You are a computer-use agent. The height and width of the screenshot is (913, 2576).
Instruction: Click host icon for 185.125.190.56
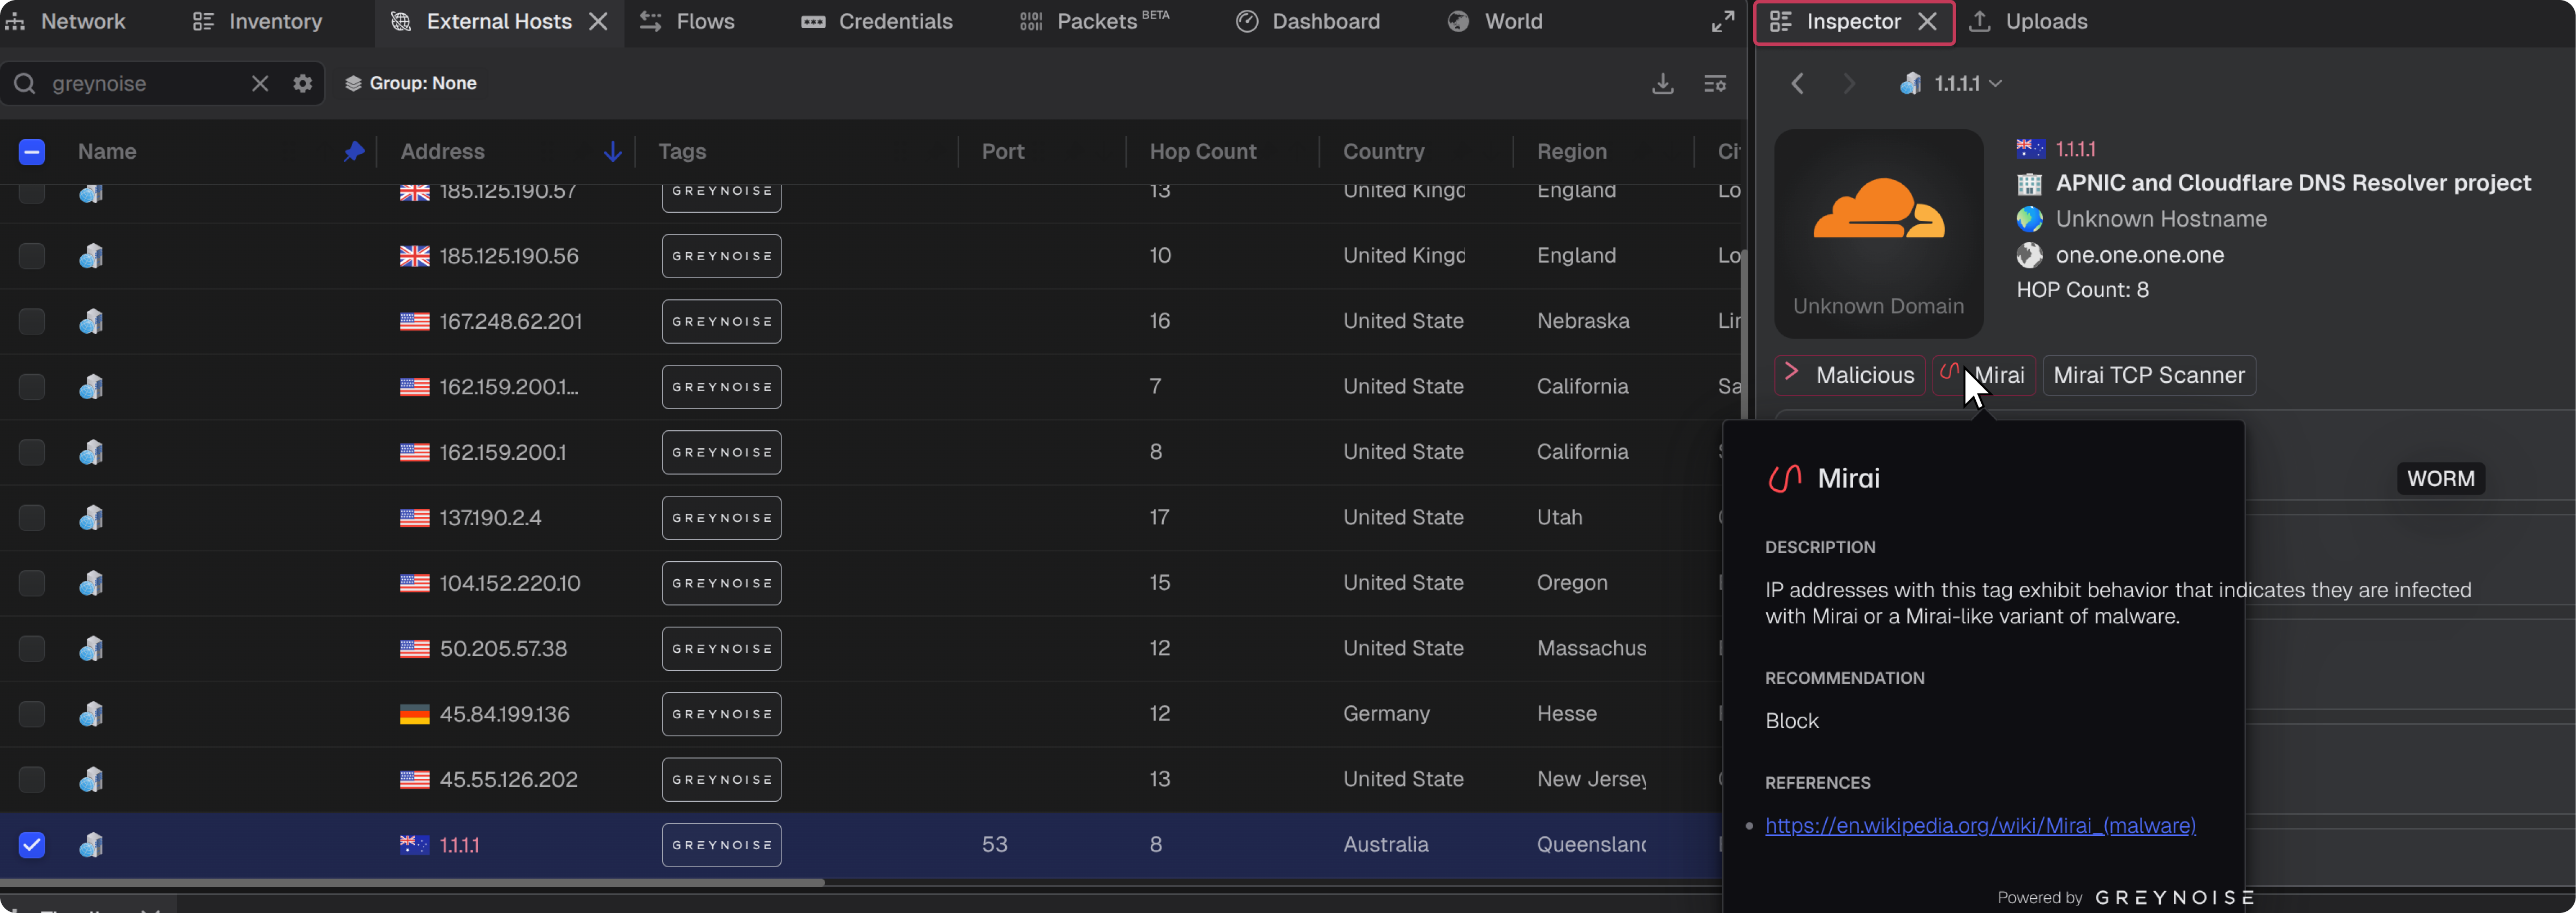click(91, 256)
